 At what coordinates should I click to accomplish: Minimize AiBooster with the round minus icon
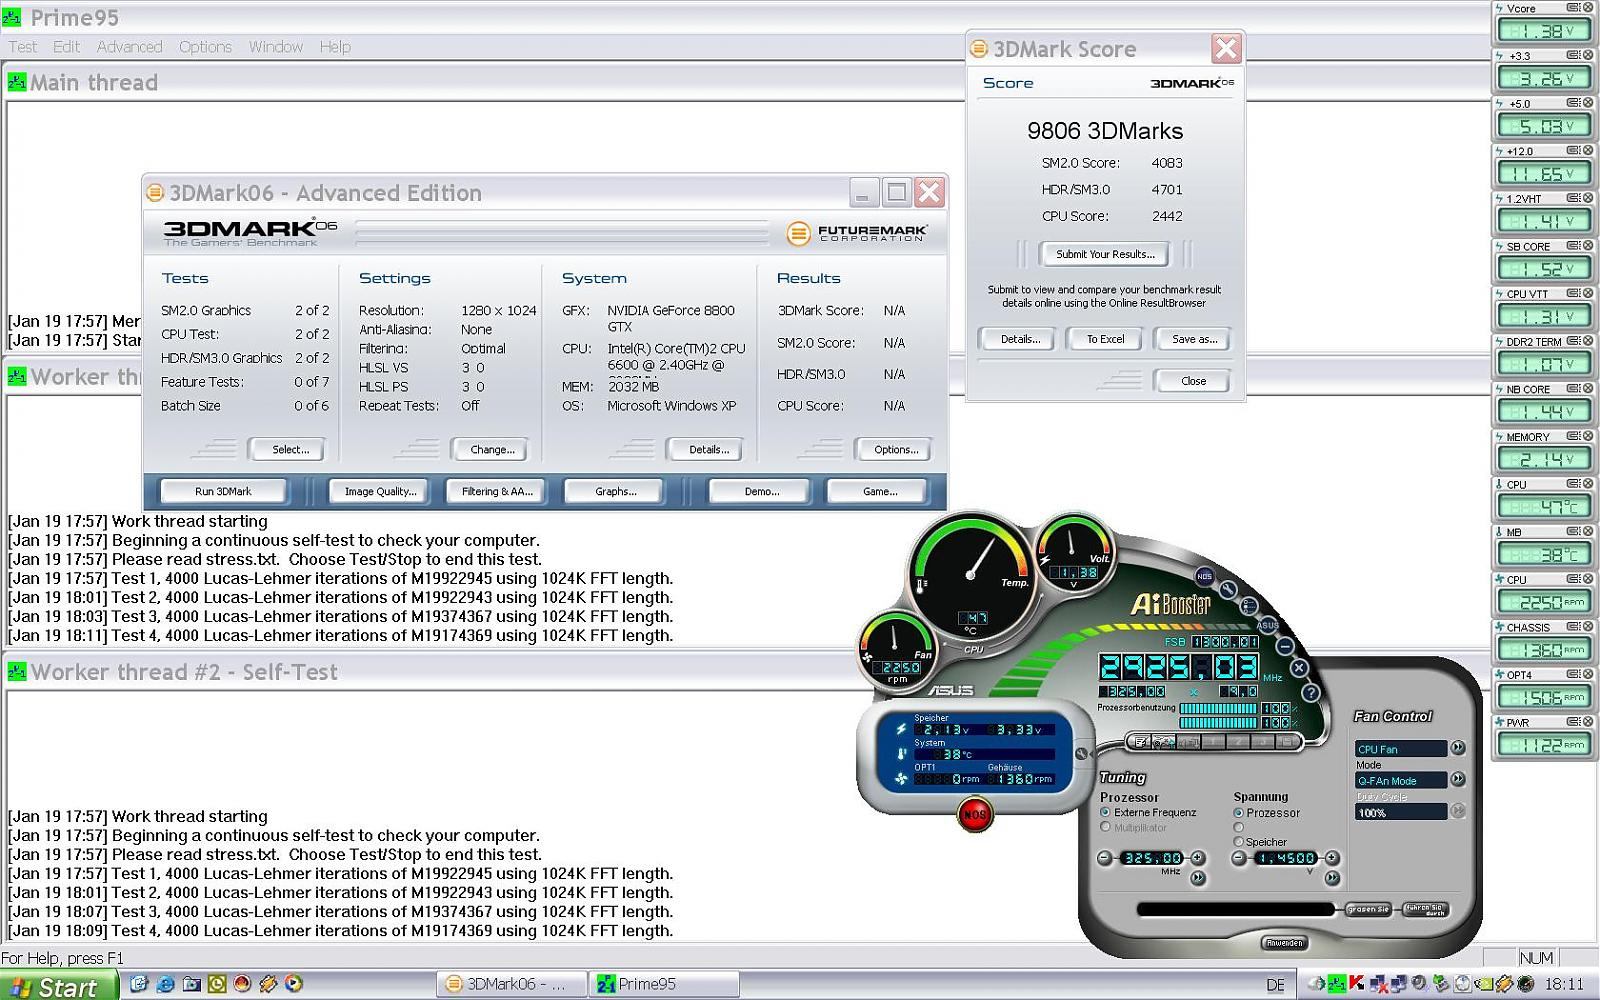1285,646
